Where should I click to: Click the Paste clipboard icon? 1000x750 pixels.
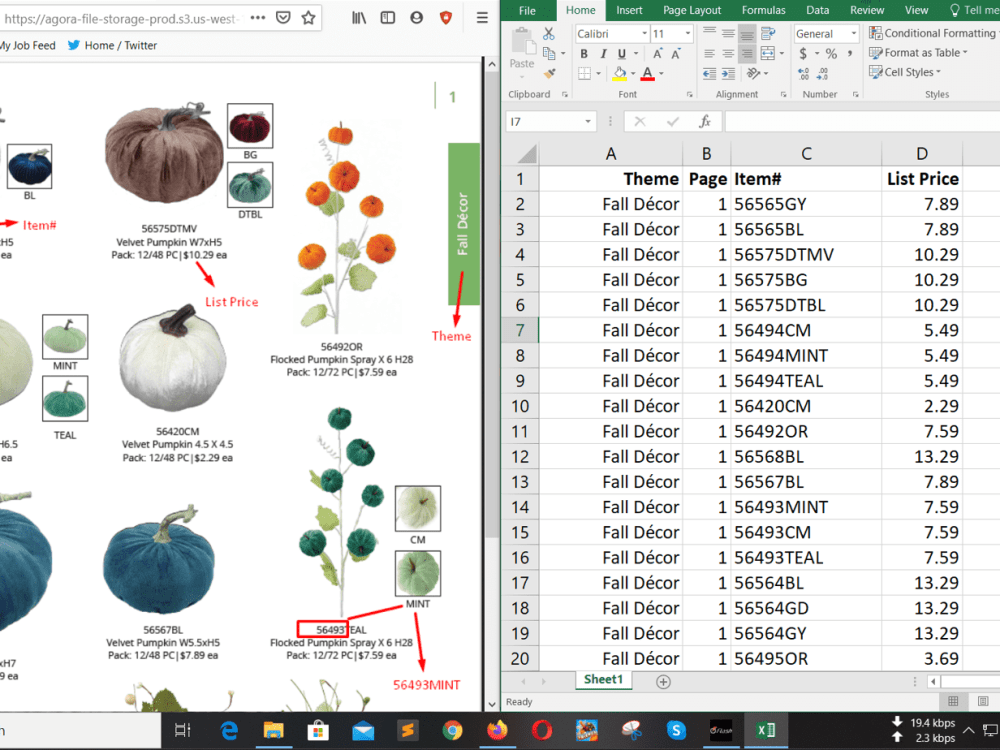522,42
